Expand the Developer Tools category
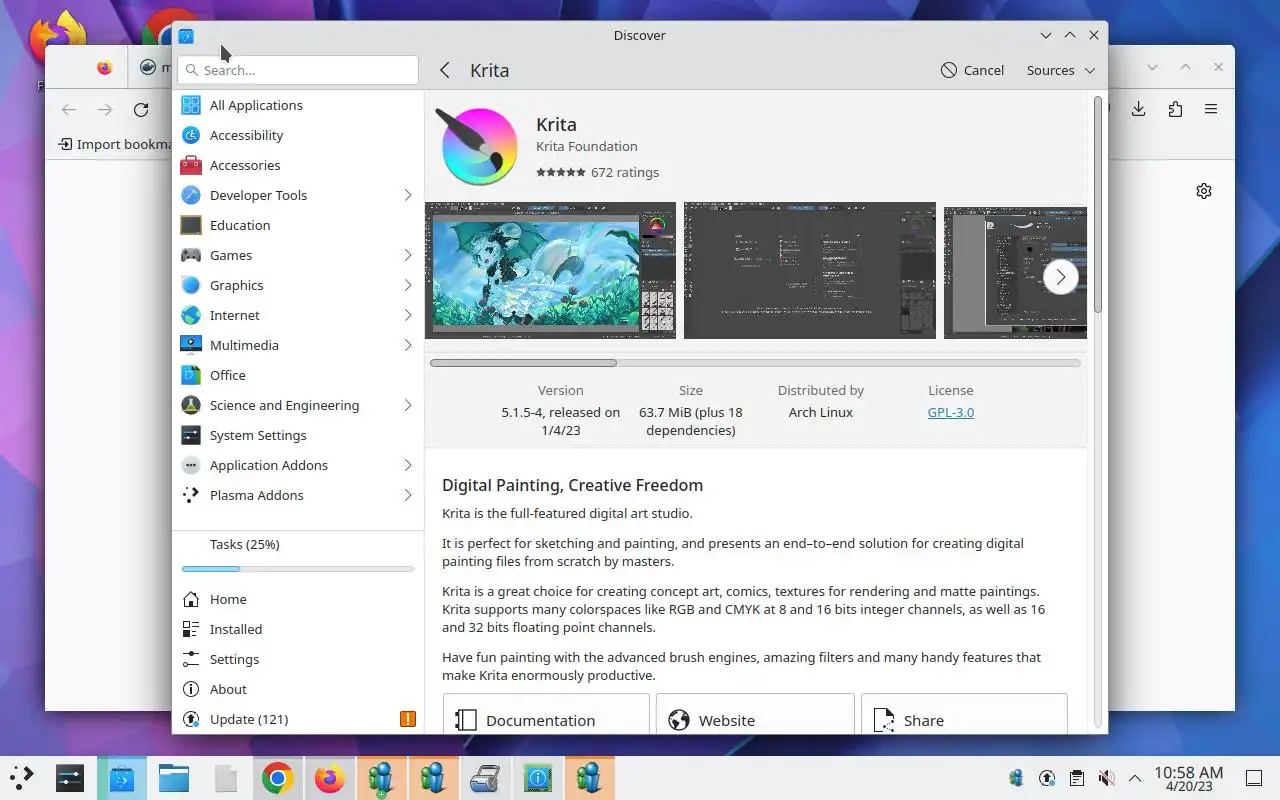This screenshot has width=1280, height=800. coord(408,195)
